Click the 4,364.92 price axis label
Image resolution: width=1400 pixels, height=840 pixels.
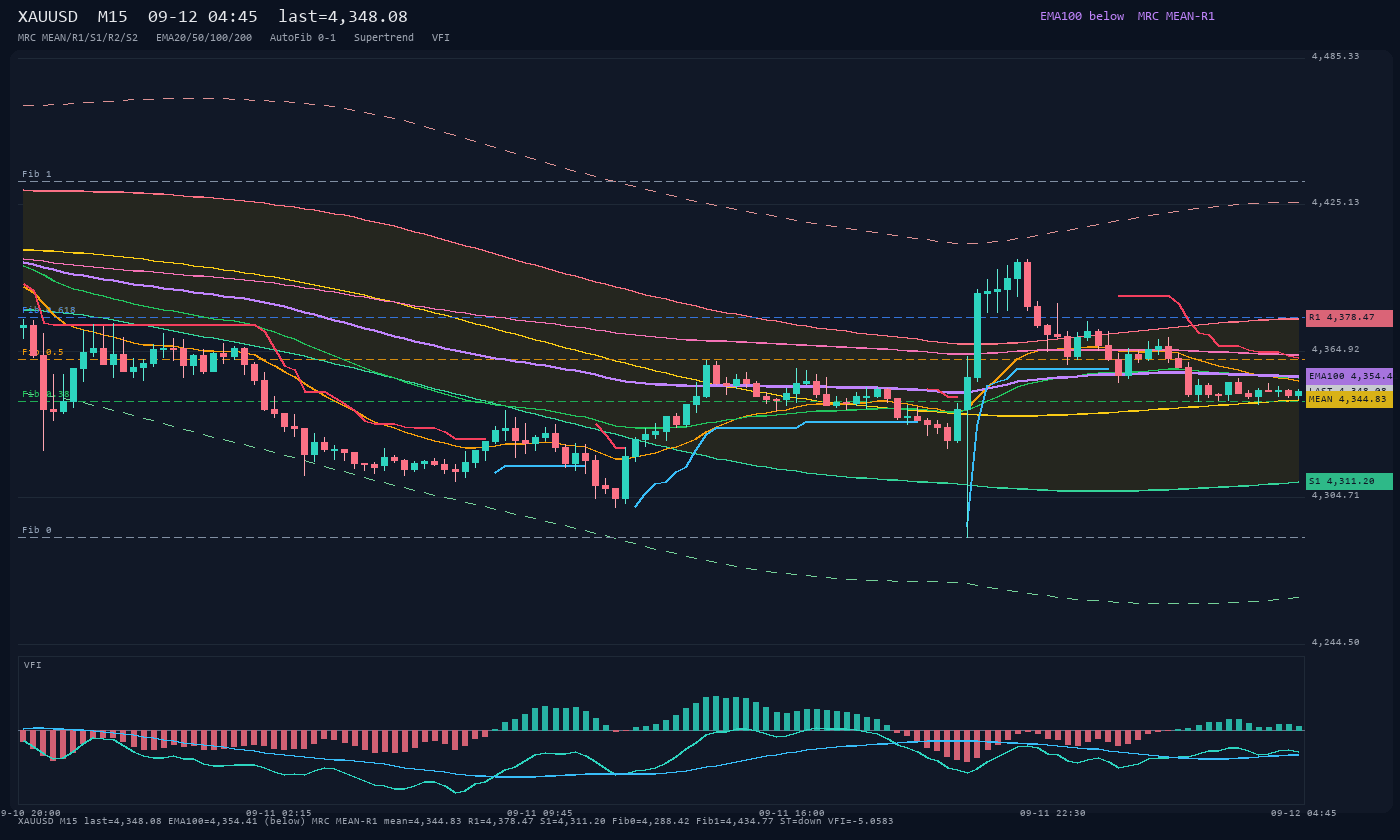[1335, 349]
